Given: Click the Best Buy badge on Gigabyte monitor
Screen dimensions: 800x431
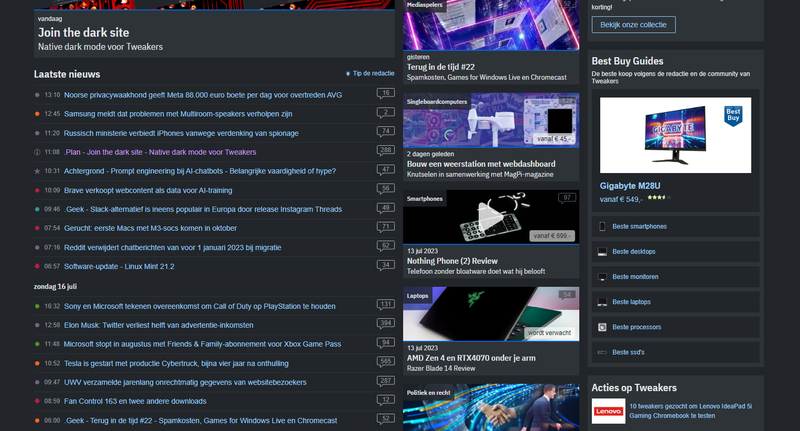Looking at the screenshot, I should [733, 116].
